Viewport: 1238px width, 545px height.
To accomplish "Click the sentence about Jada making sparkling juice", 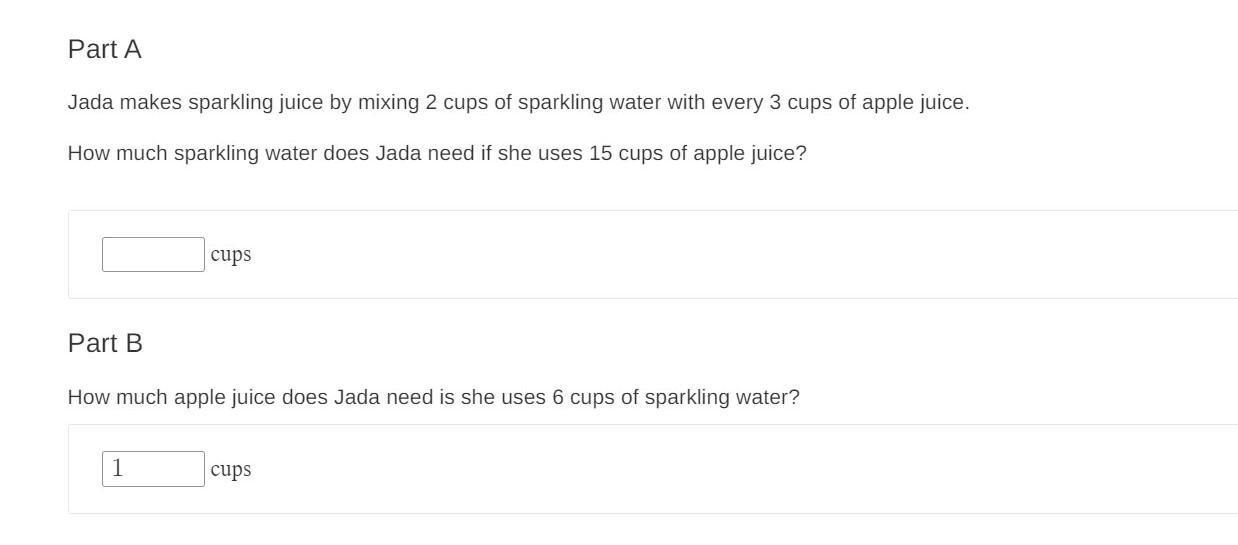I will [518, 102].
